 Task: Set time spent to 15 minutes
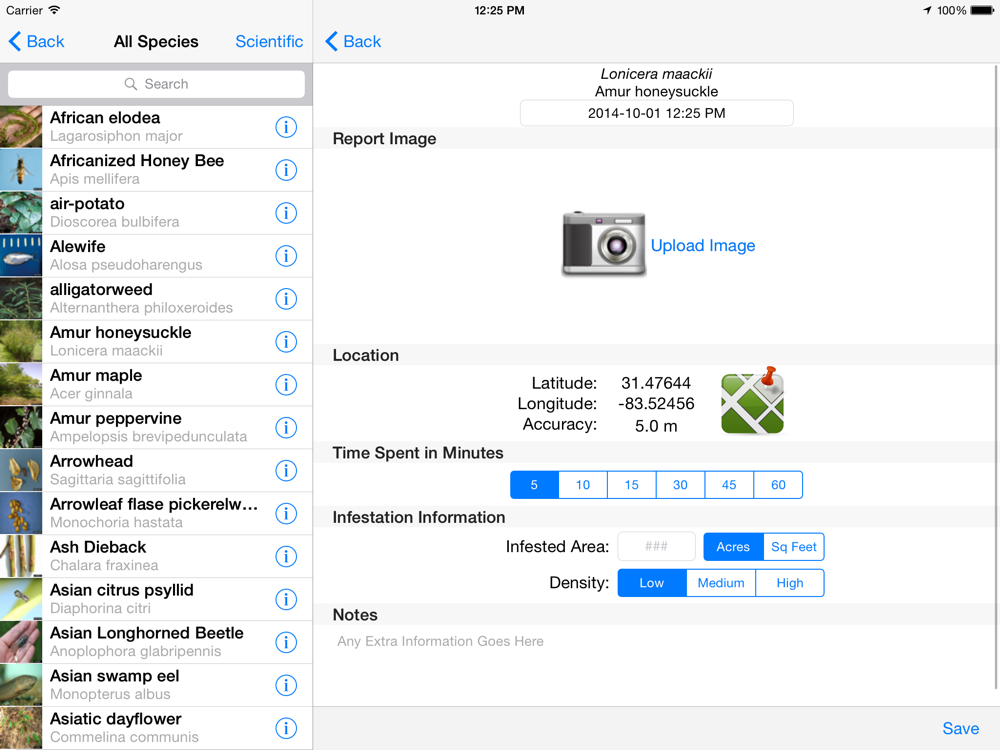pos(631,485)
